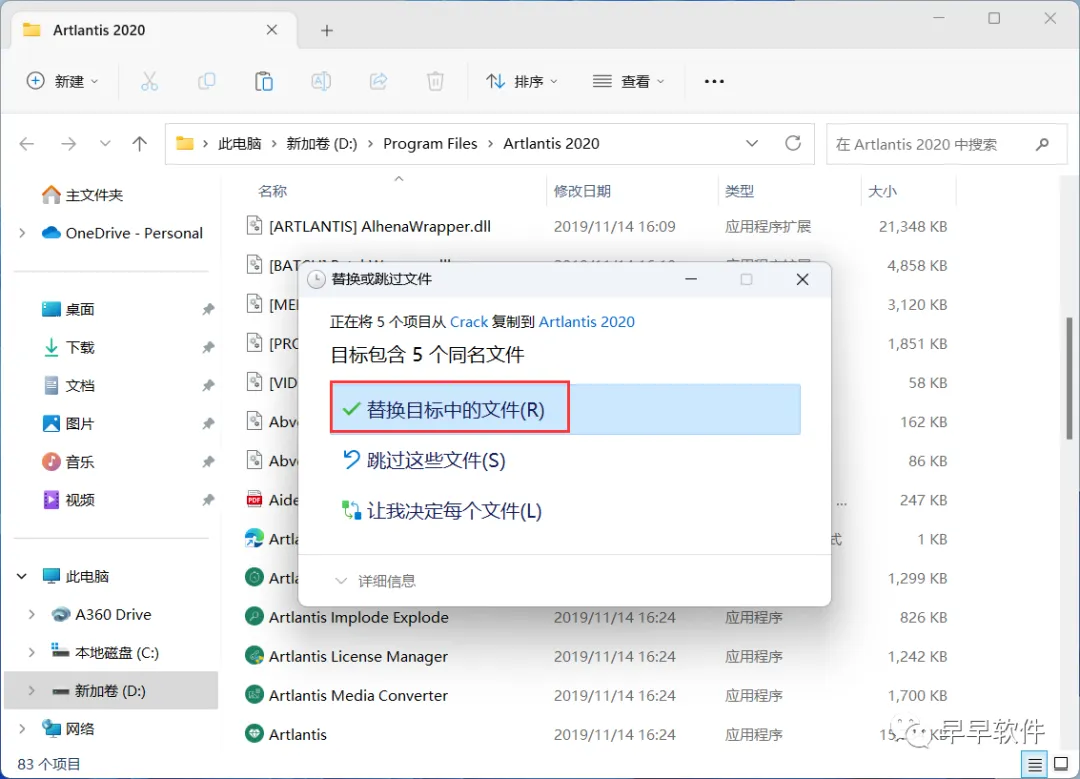Screen dimensions: 1080x779
Task: Open 主文件夹 in the sidebar
Action: pos(82,195)
